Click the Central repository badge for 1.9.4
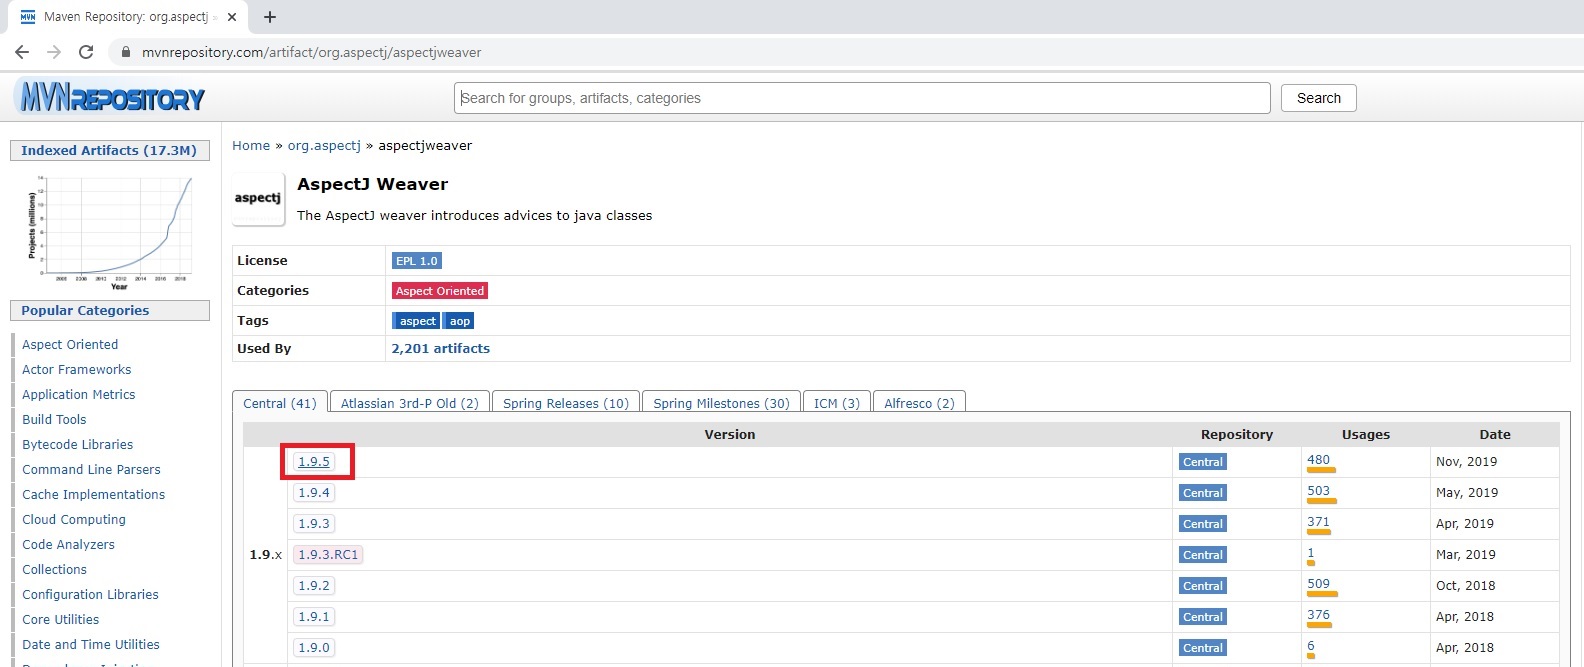This screenshot has width=1584, height=667. (1202, 493)
